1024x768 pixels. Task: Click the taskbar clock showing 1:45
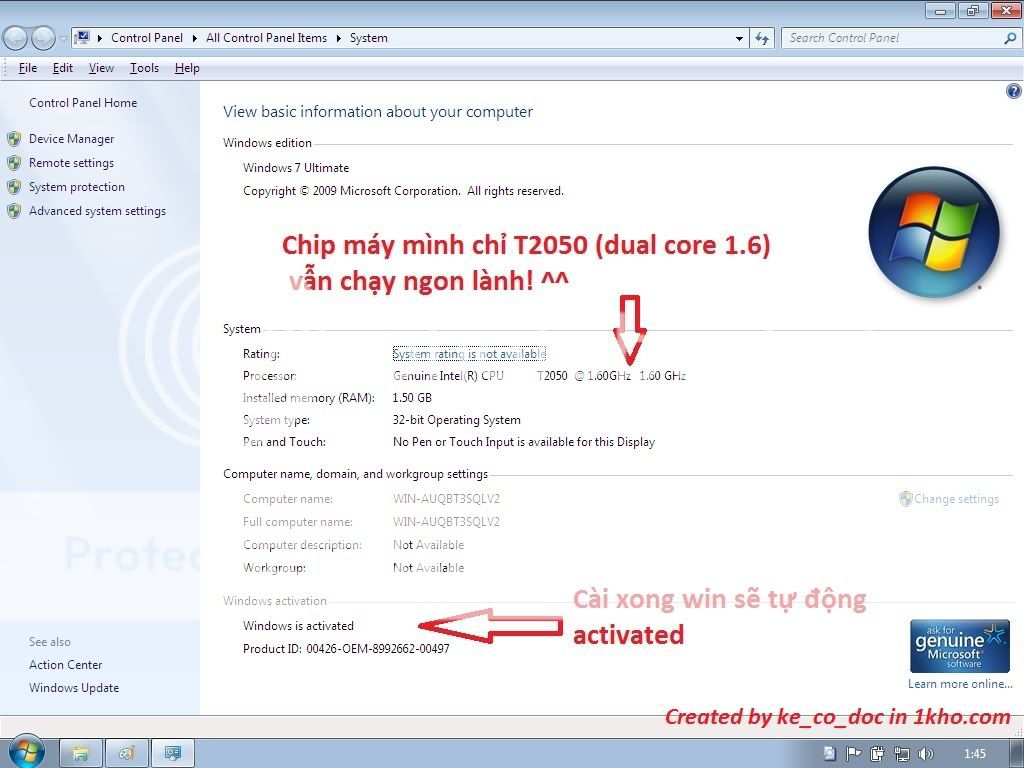(974, 754)
